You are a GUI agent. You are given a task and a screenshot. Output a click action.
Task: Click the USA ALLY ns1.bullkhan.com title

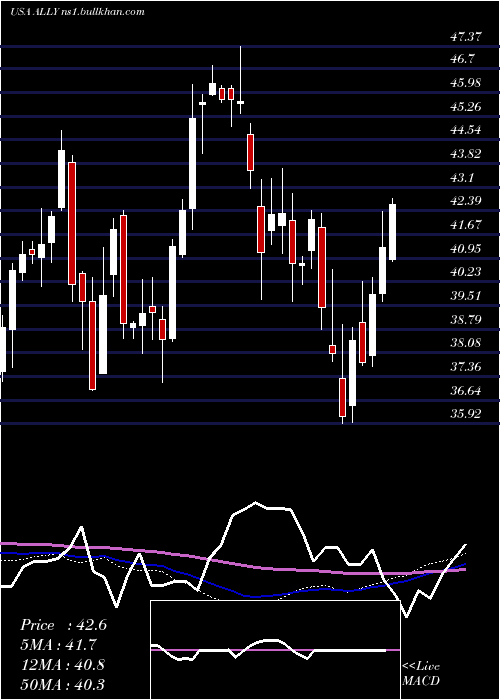point(78,12)
